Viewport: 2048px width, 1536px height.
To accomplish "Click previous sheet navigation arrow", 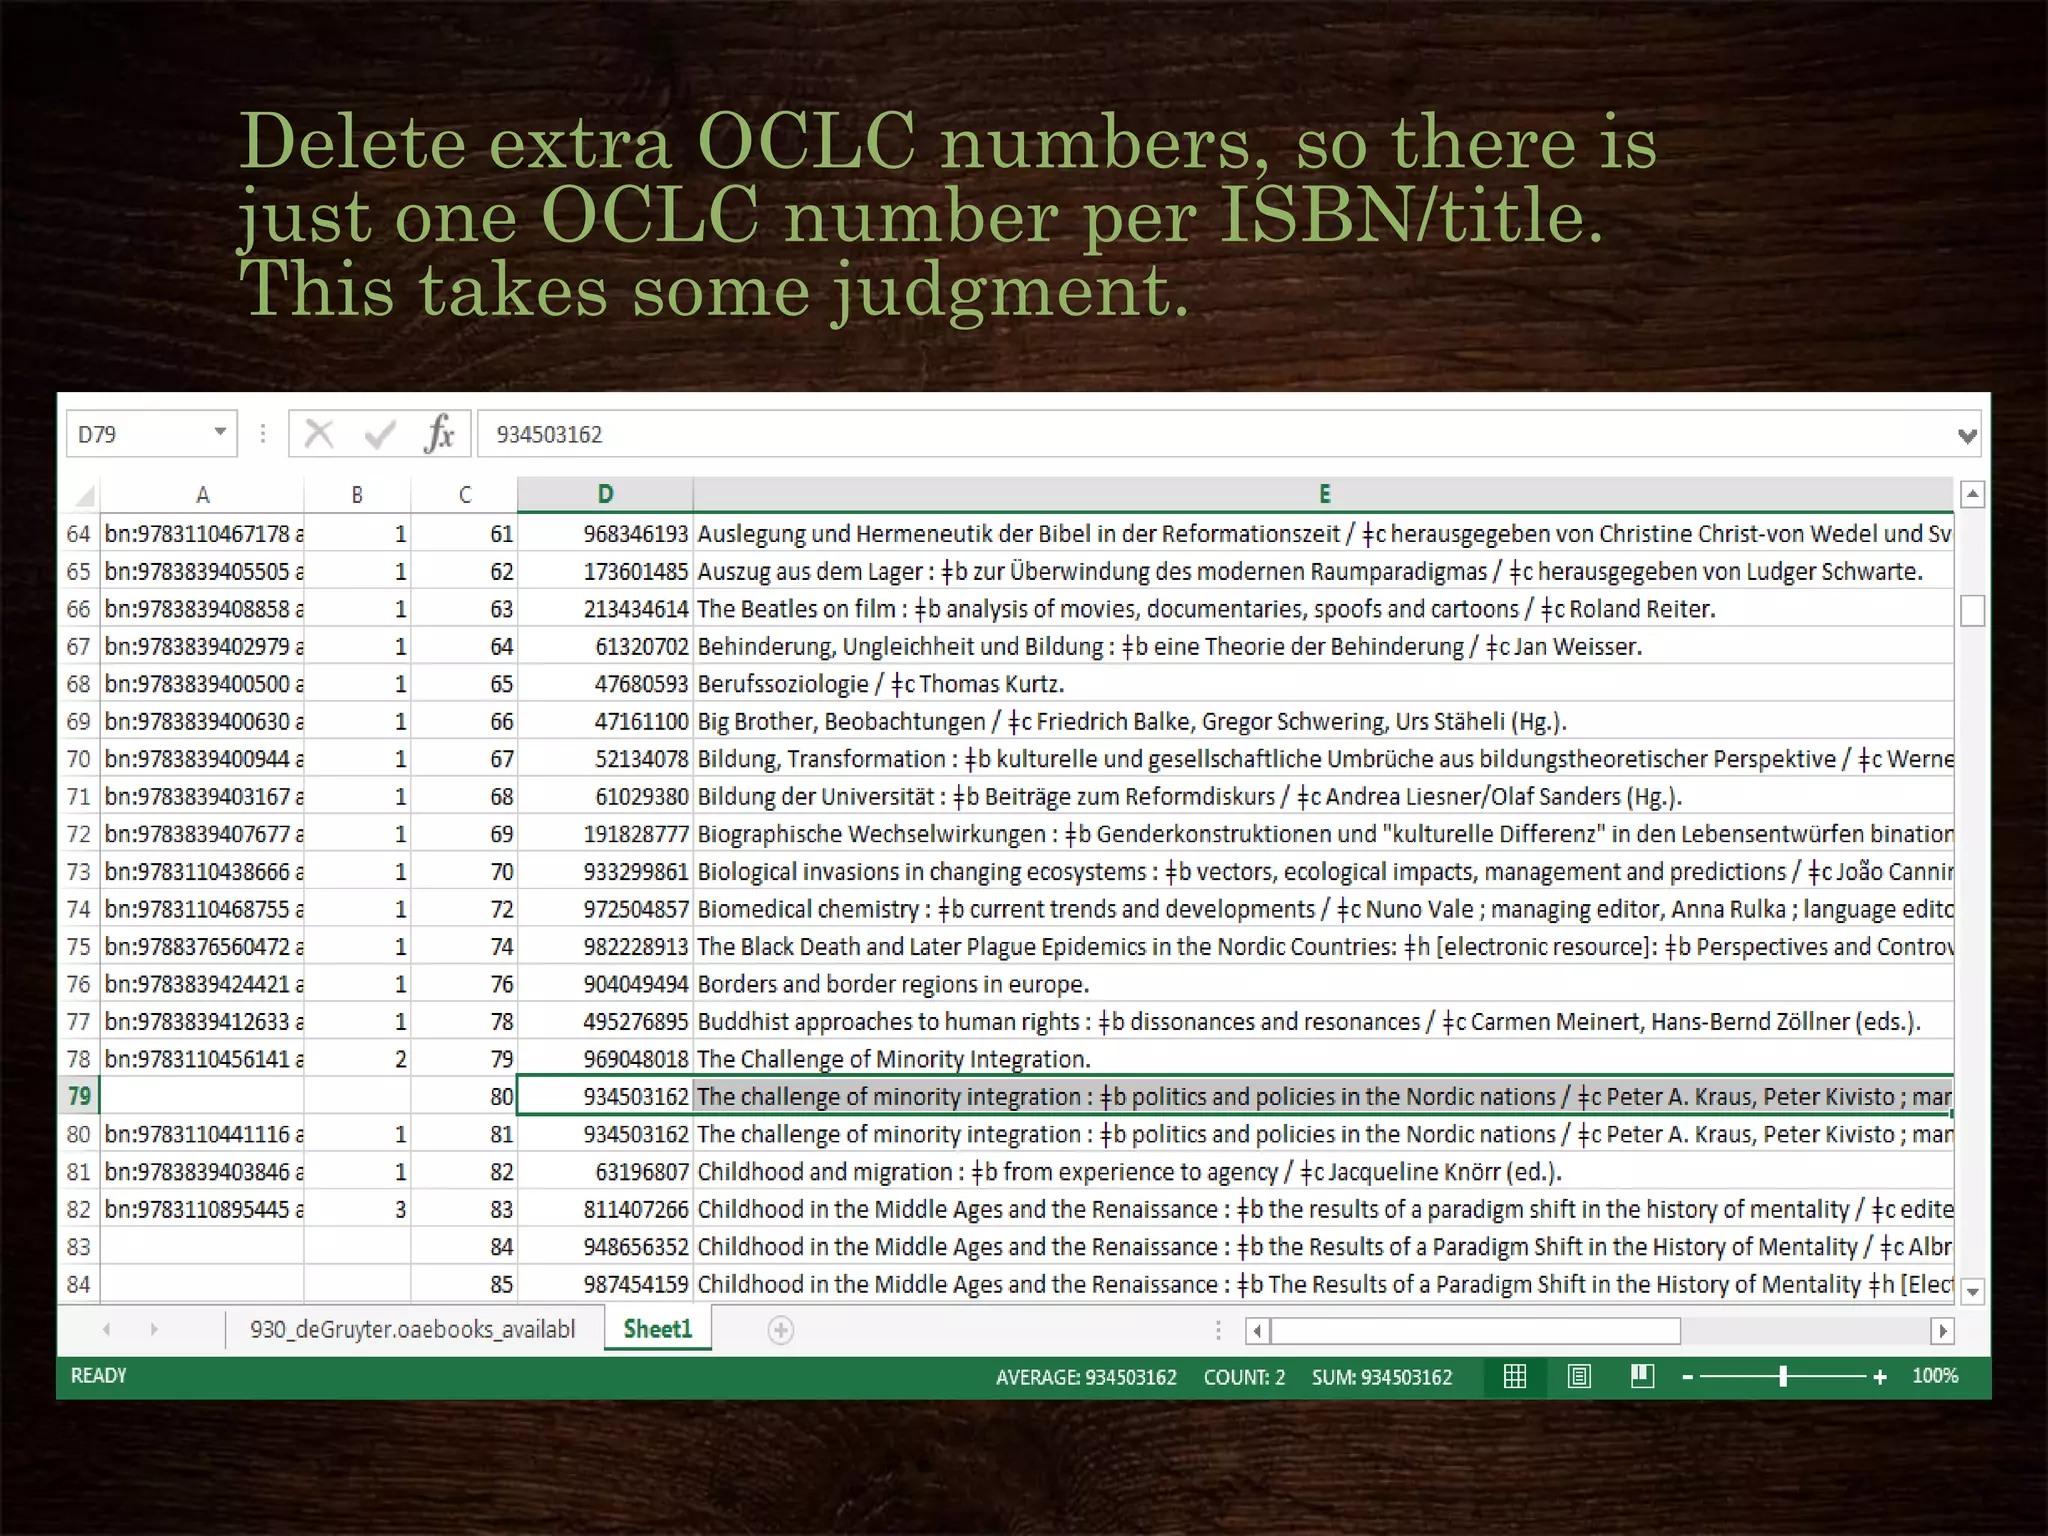I will click(x=106, y=1330).
